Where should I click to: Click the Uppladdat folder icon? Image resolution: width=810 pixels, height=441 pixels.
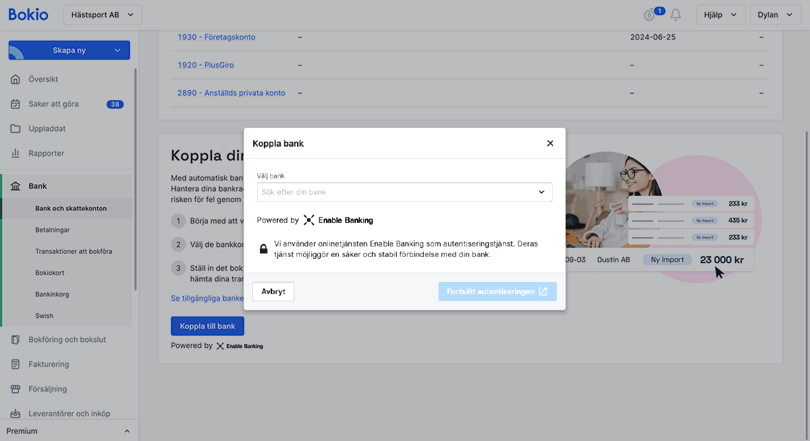(15, 129)
